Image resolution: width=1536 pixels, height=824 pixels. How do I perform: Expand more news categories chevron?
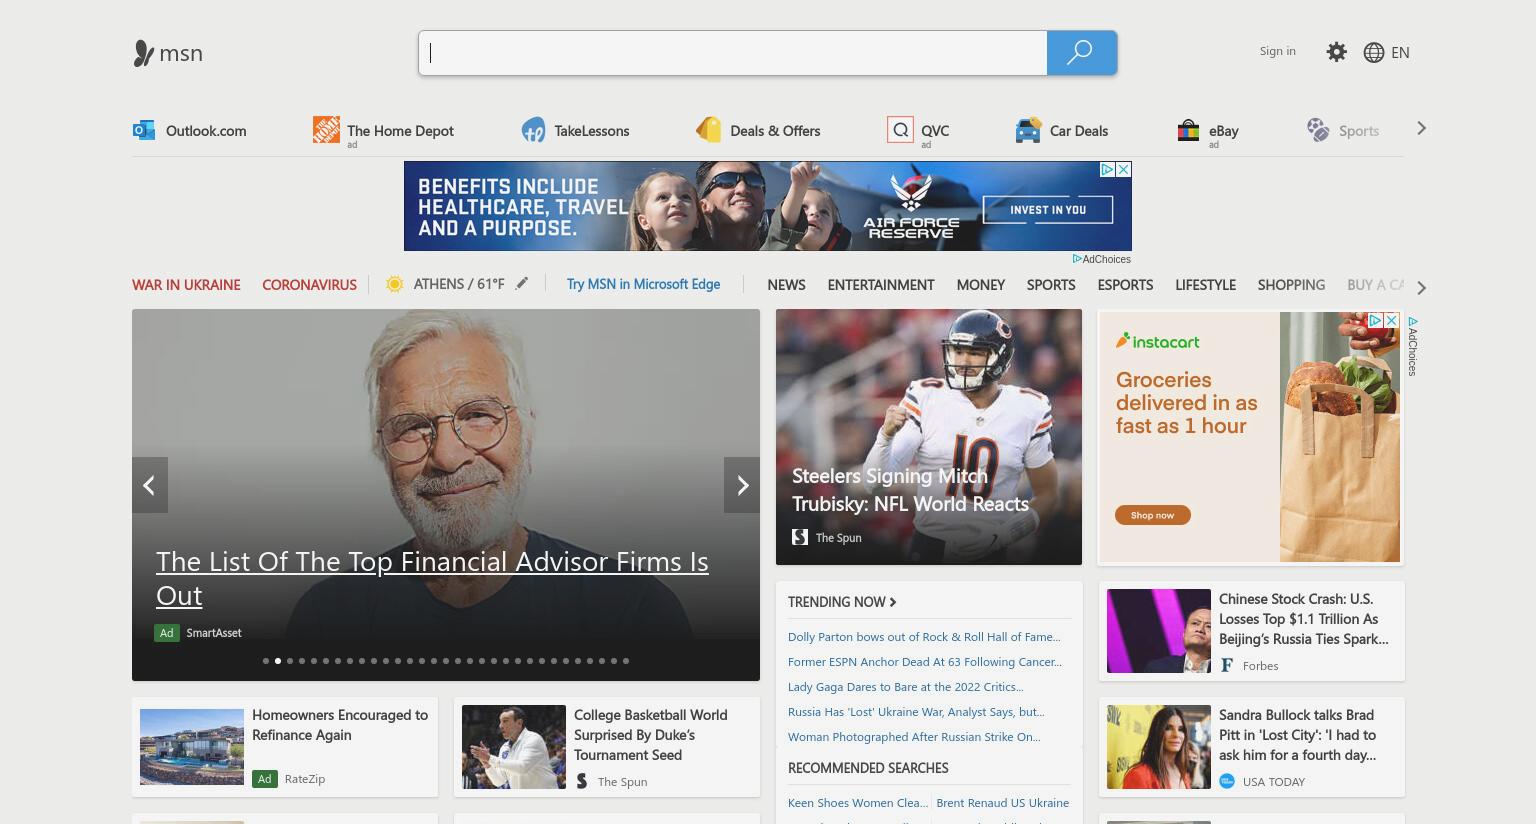pyautogui.click(x=1421, y=288)
